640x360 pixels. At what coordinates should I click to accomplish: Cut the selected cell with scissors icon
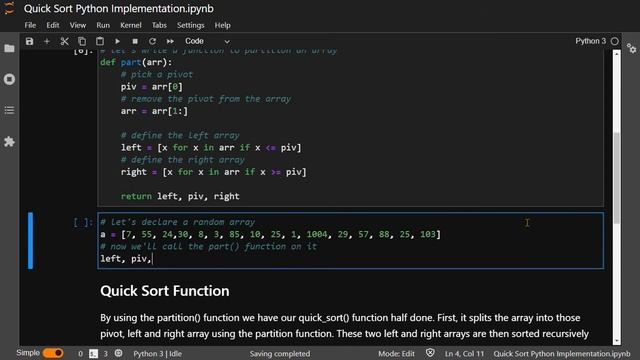click(x=64, y=41)
